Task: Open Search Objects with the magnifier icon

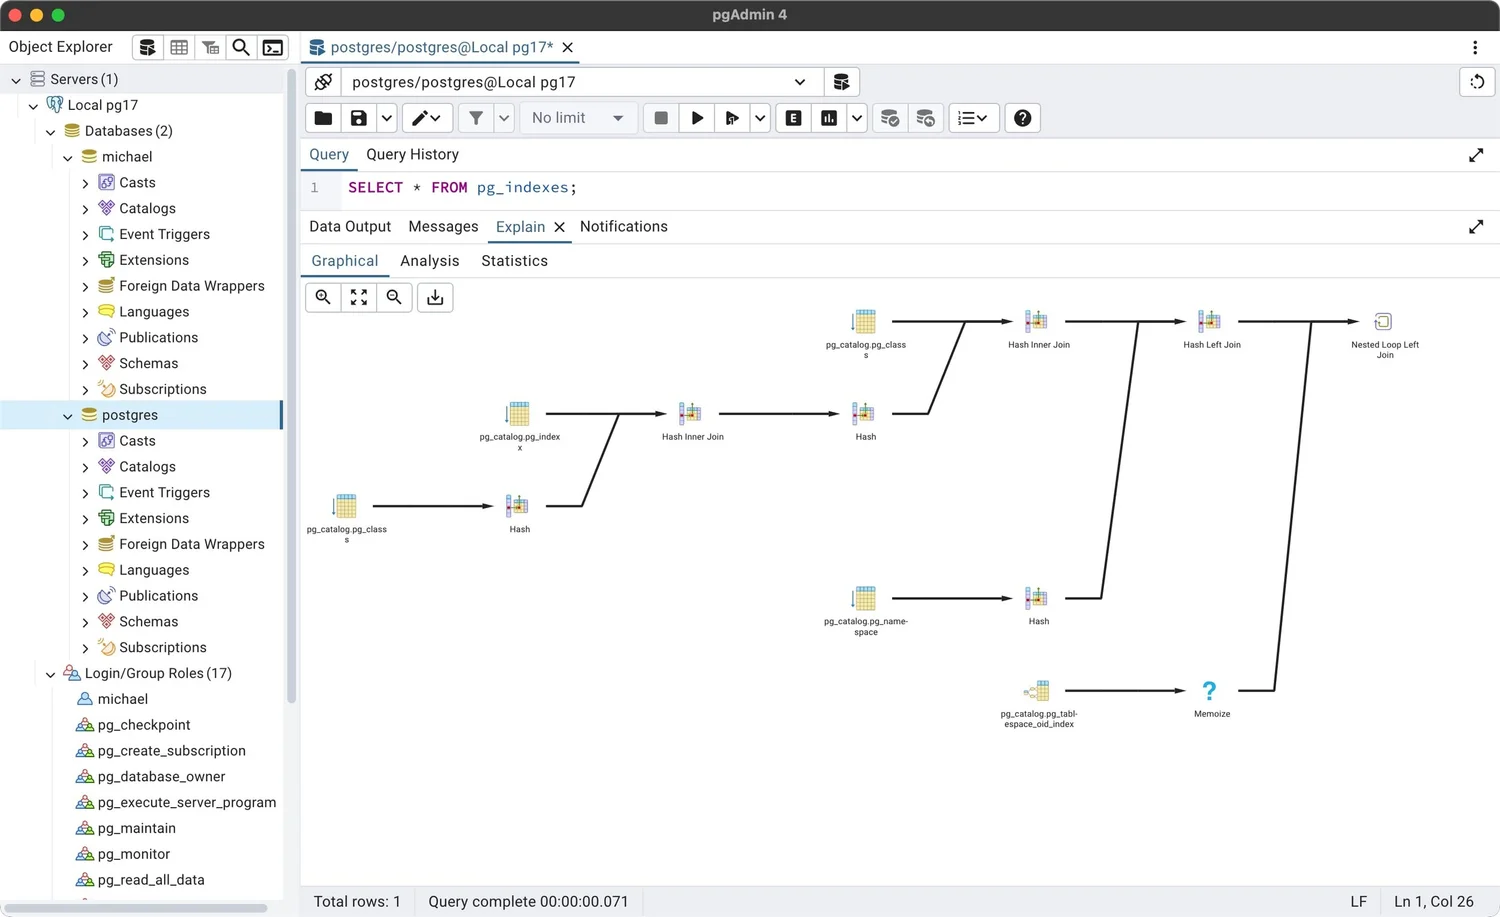Action: (240, 47)
